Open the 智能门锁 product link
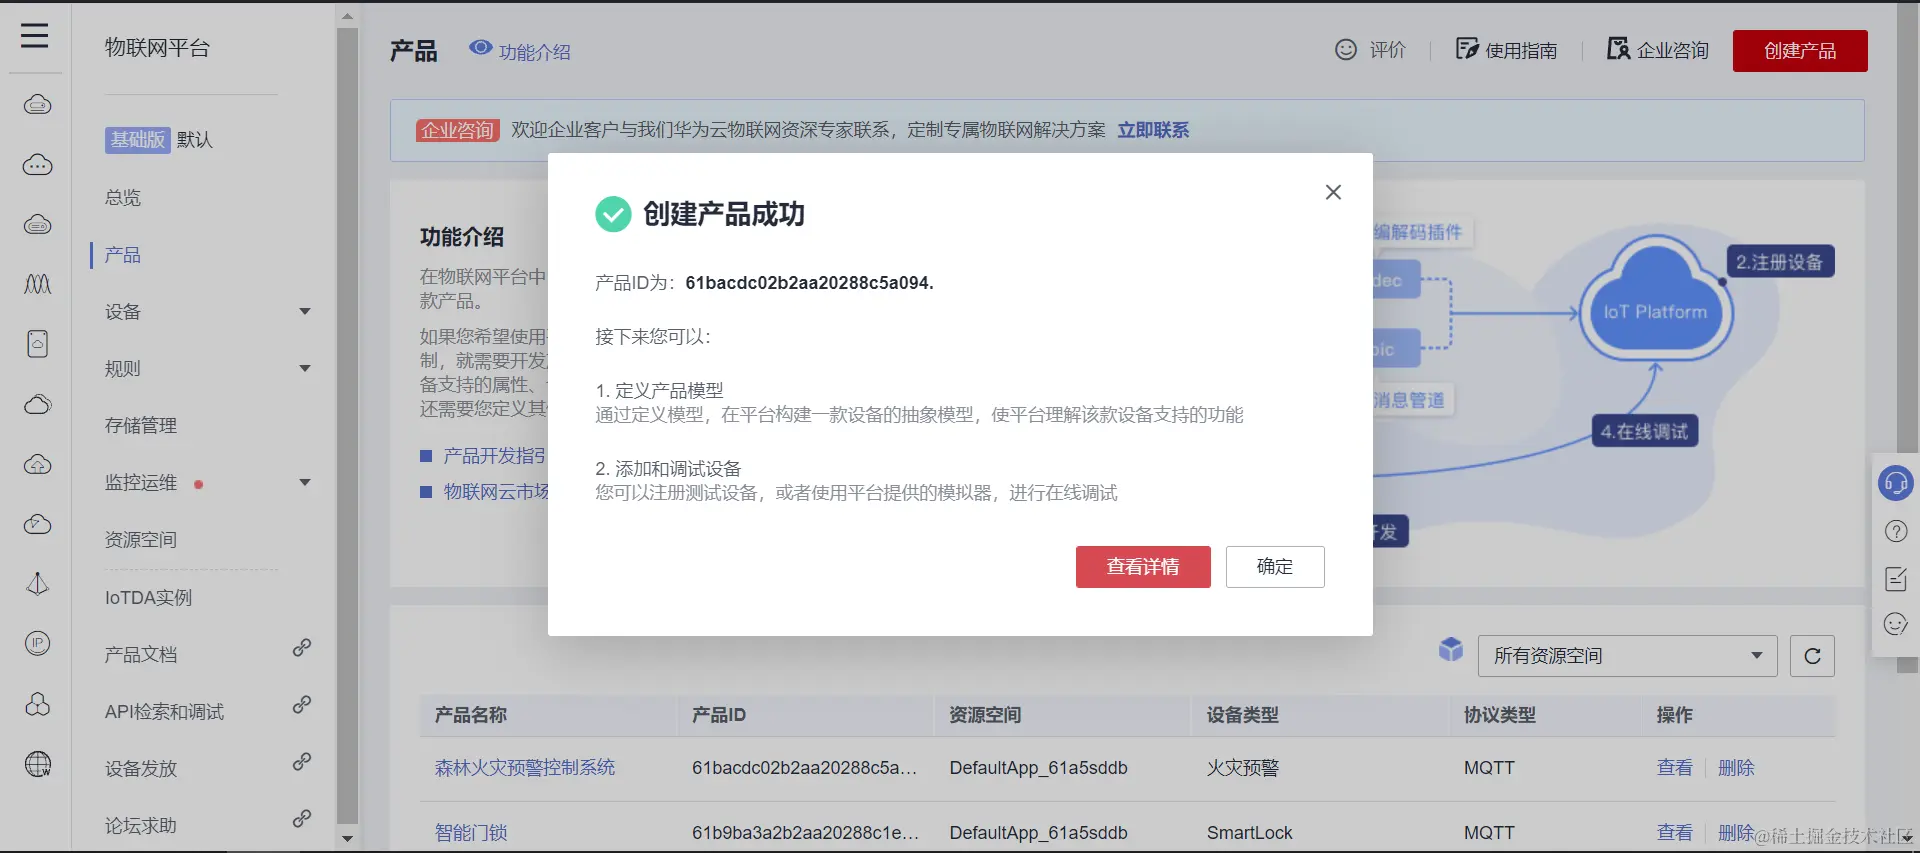 pyautogui.click(x=471, y=832)
